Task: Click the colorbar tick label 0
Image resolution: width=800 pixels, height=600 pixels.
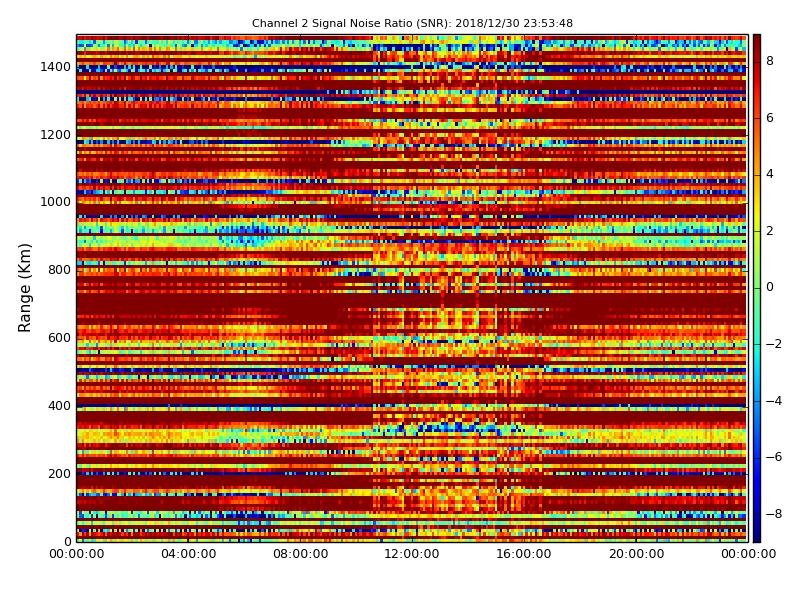Action: 770,287
